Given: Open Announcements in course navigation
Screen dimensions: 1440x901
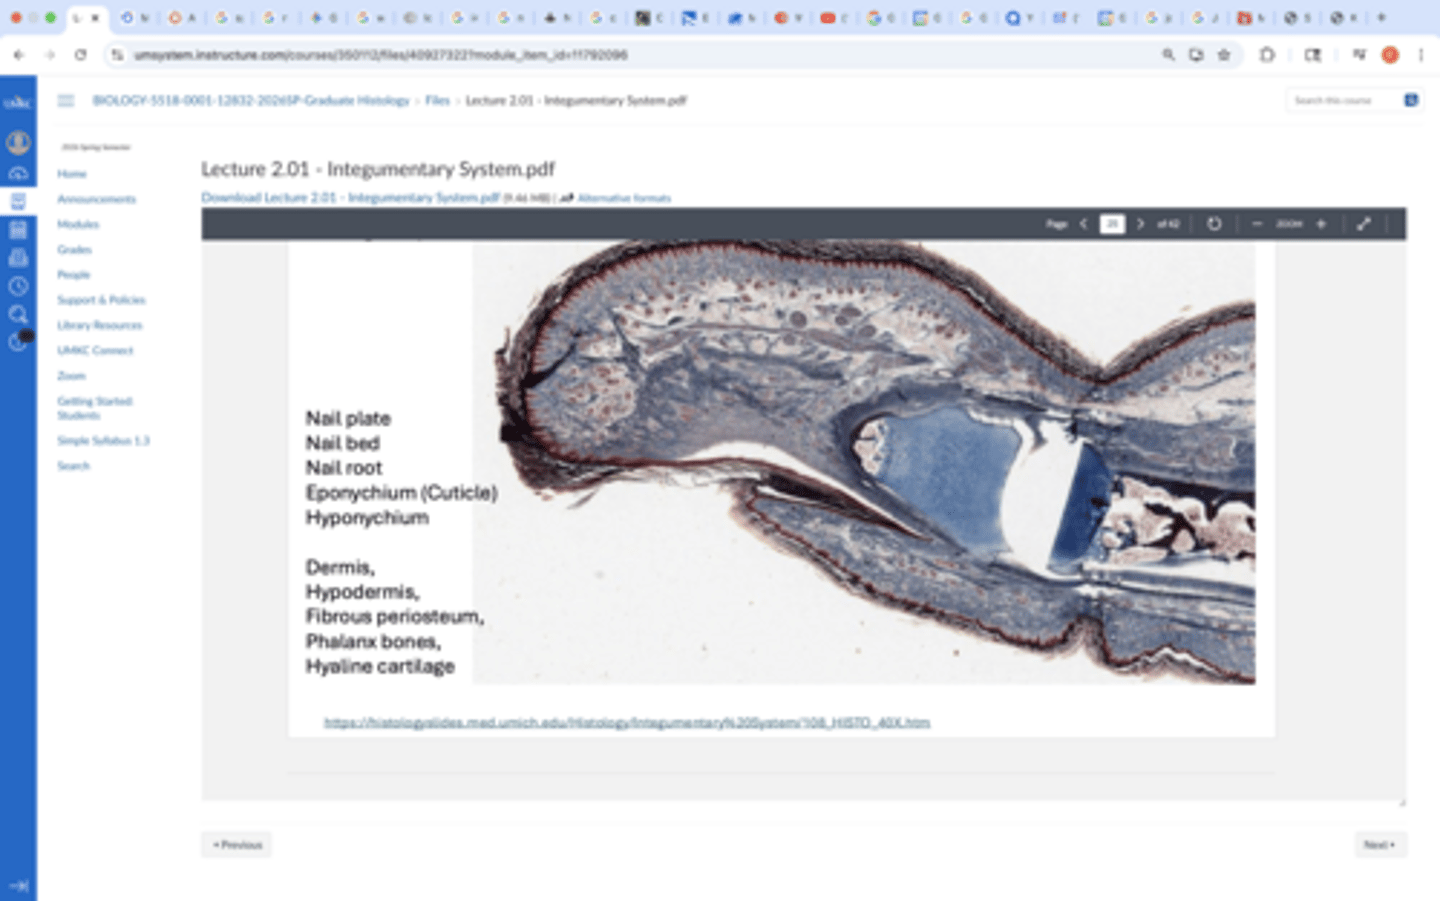Looking at the screenshot, I should pos(96,199).
